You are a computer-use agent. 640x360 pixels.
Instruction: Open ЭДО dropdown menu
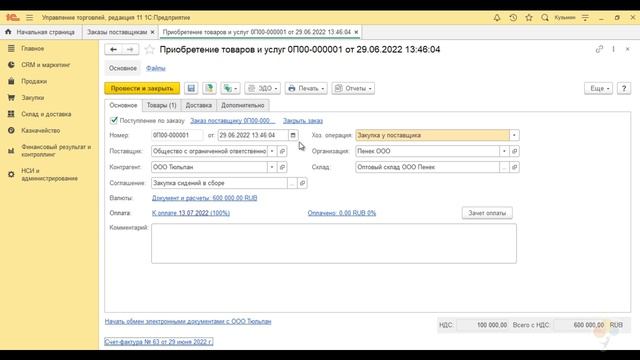[262, 89]
